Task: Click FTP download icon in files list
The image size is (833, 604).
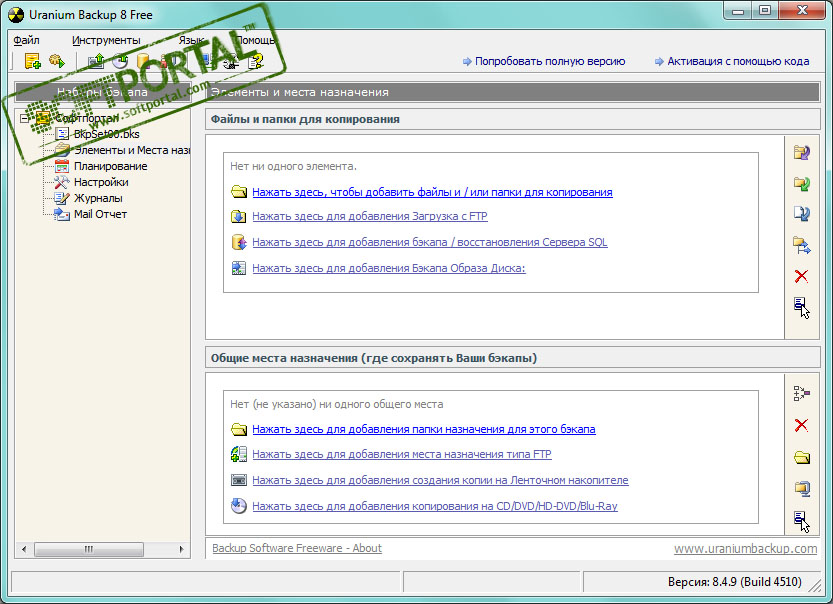Action: [239, 216]
